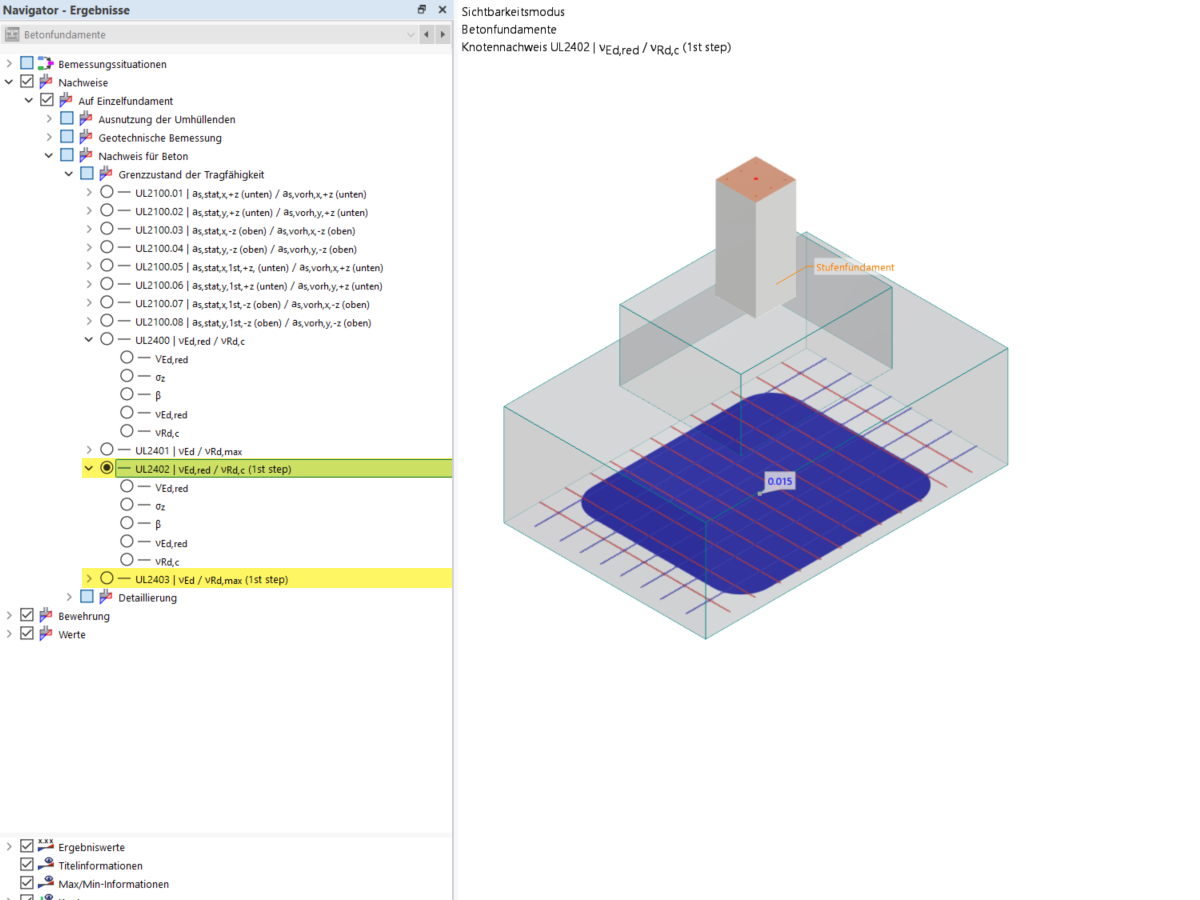
Task: Click the Titelinformationen eye icon
Action: point(44,865)
